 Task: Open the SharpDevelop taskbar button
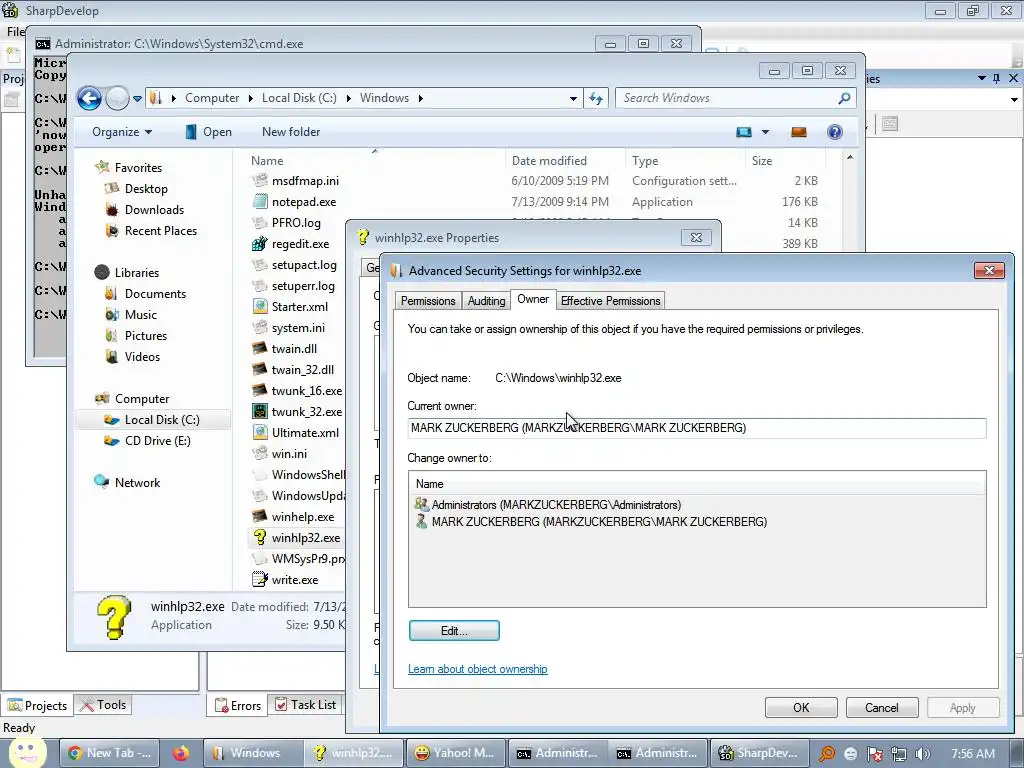(759, 753)
